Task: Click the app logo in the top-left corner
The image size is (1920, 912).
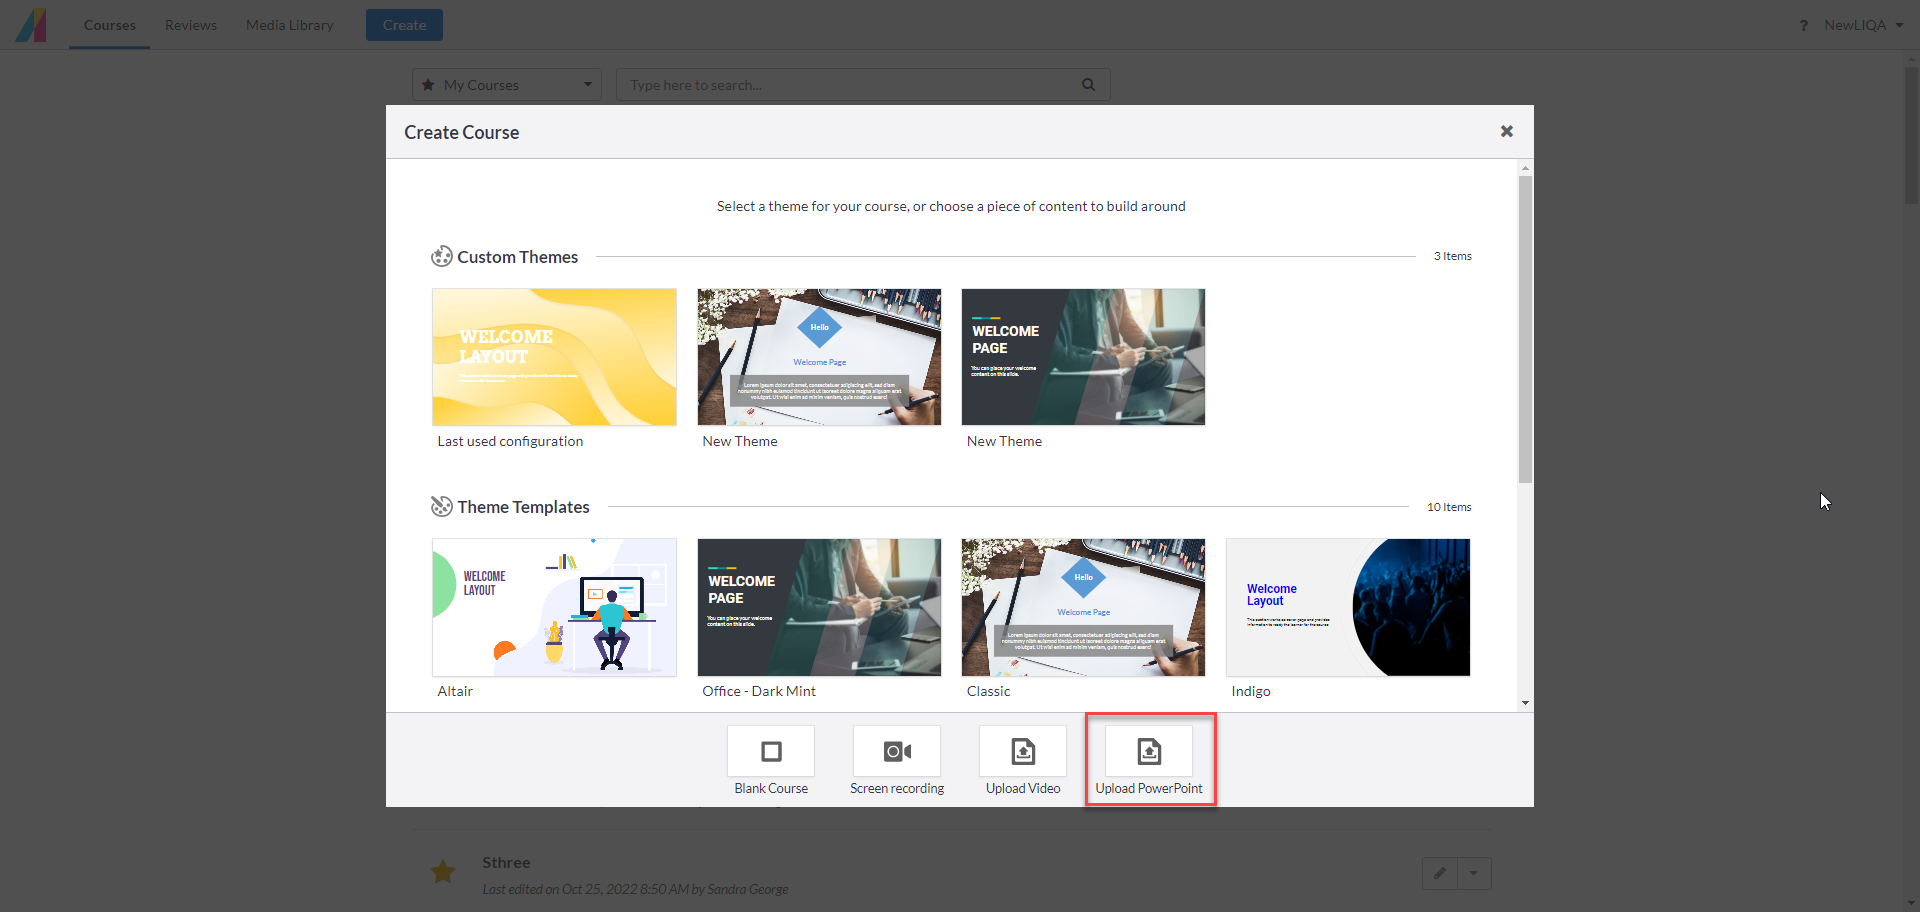Action: [x=31, y=25]
